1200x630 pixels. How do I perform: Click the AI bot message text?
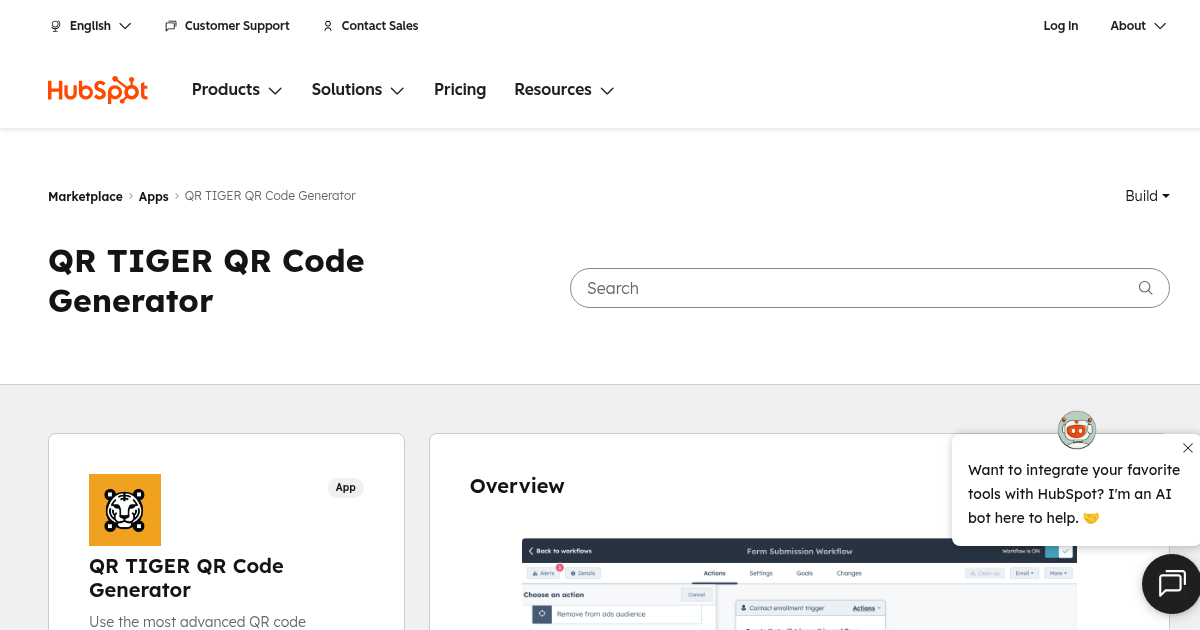(1074, 494)
